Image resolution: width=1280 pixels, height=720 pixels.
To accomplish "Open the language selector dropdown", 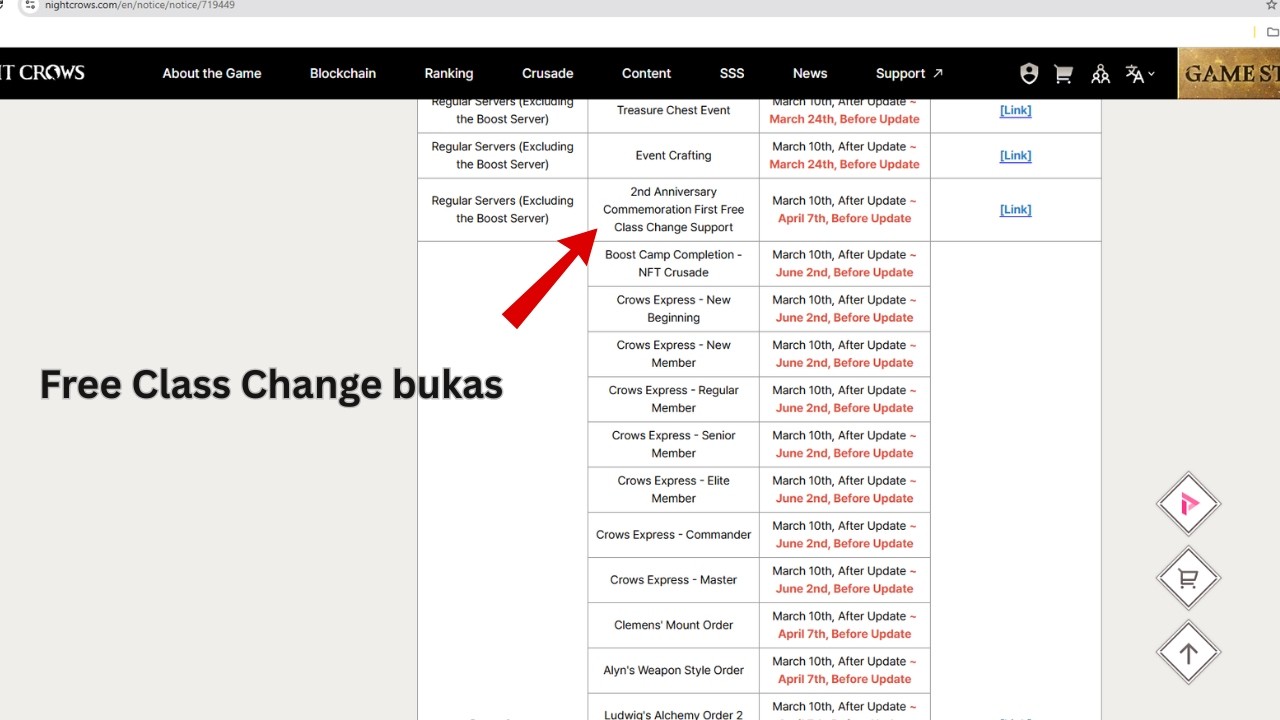I will 1139,73.
